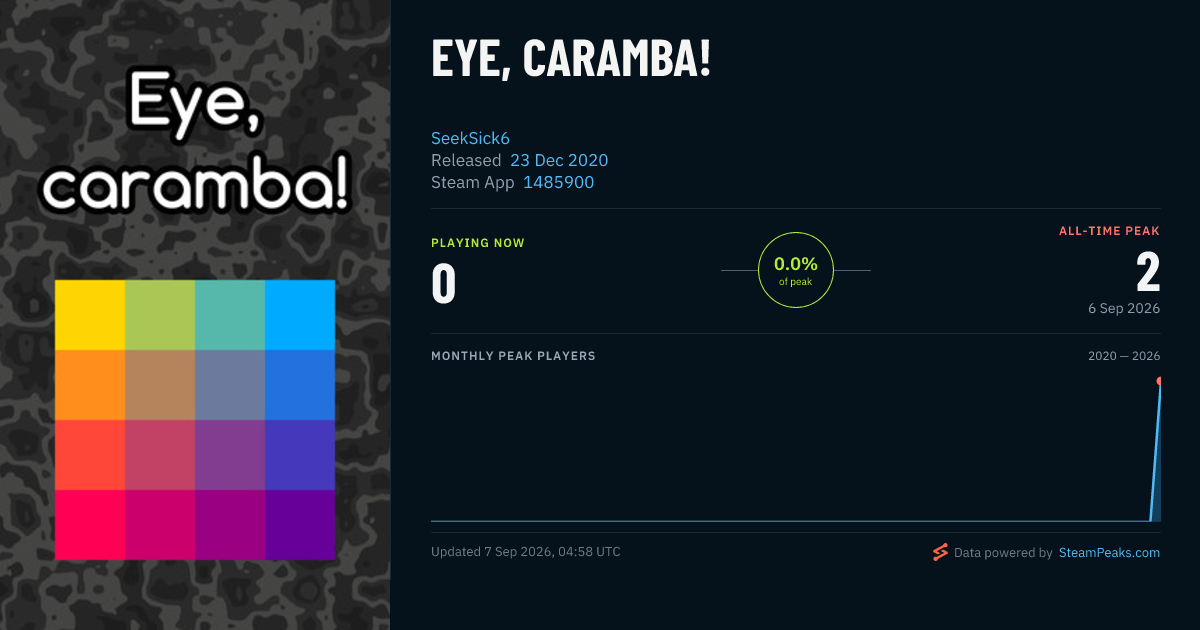This screenshot has height=630, width=1200.
Task: Select the red peak marker on chart
Action: coord(1159,381)
